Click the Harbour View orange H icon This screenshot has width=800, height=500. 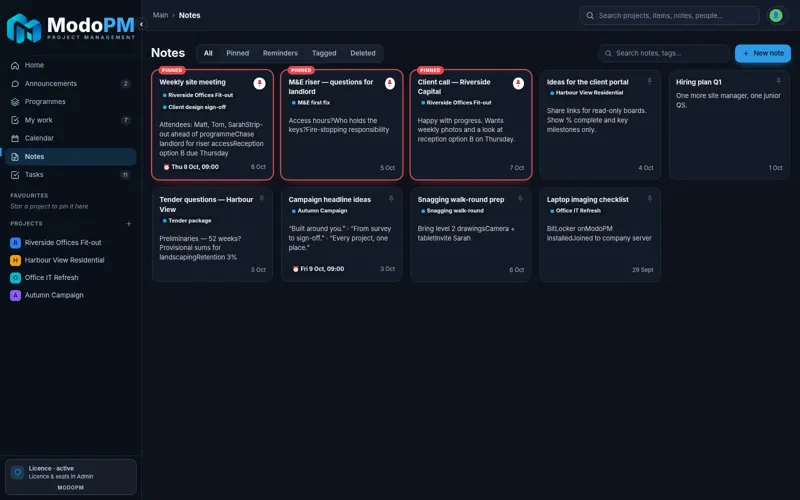(x=15, y=260)
